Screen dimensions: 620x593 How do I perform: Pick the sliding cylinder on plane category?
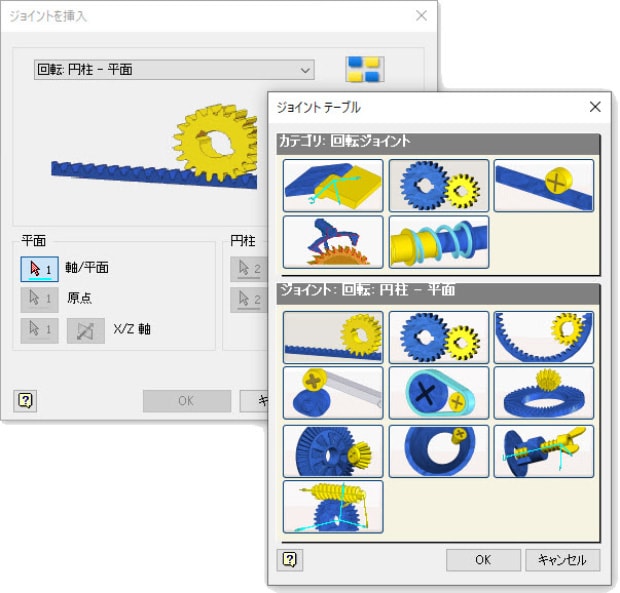(x=544, y=185)
